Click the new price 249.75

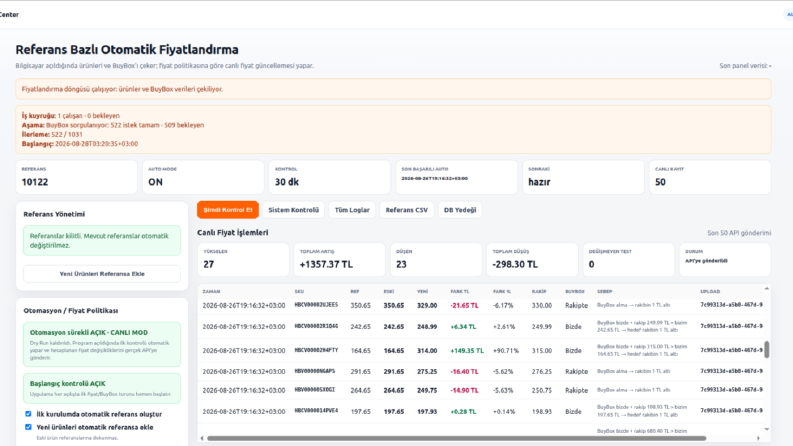tap(427, 390)
